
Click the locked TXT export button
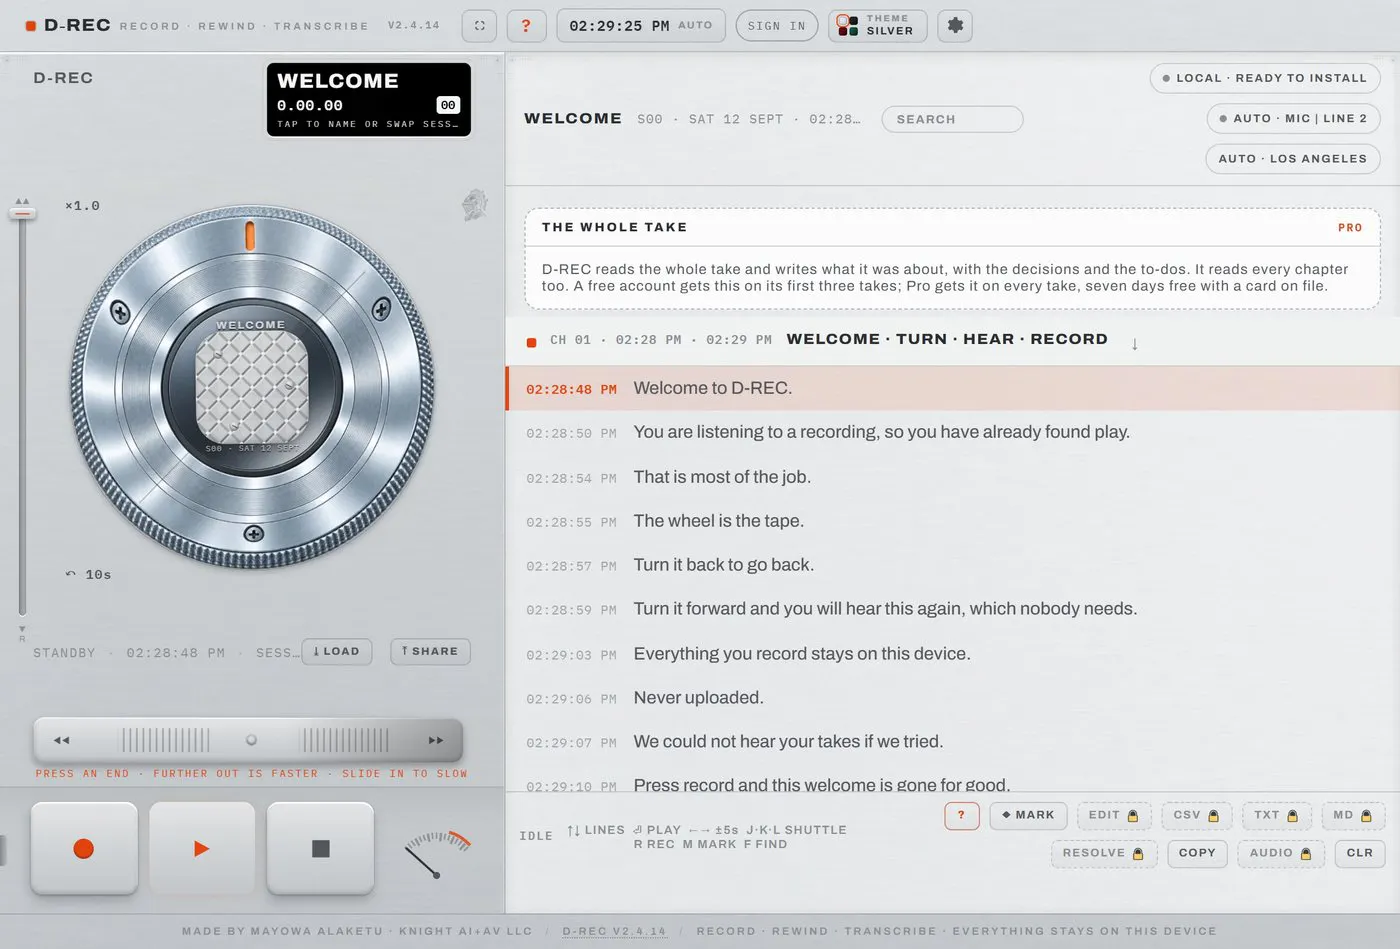(x=1276, y=815)
